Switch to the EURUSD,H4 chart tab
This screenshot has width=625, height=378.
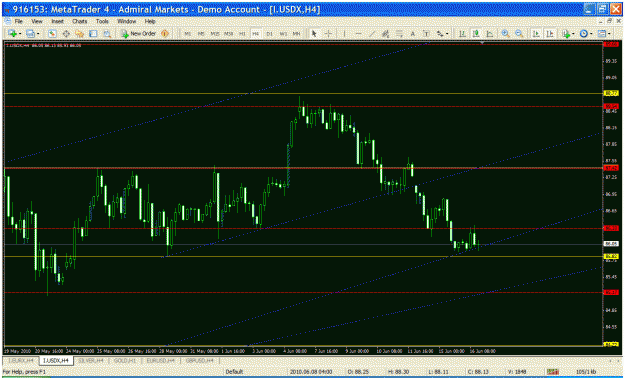(x=160, y=360)
